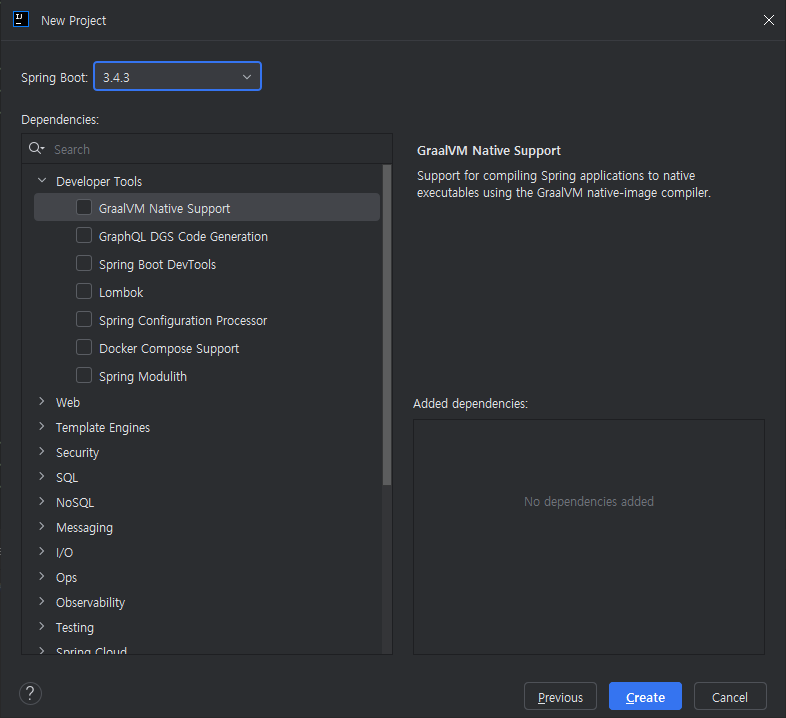The width and height of the screenshot is (786, 718).
Task: Close the New Project dialog
Action: tap(768, 20)
